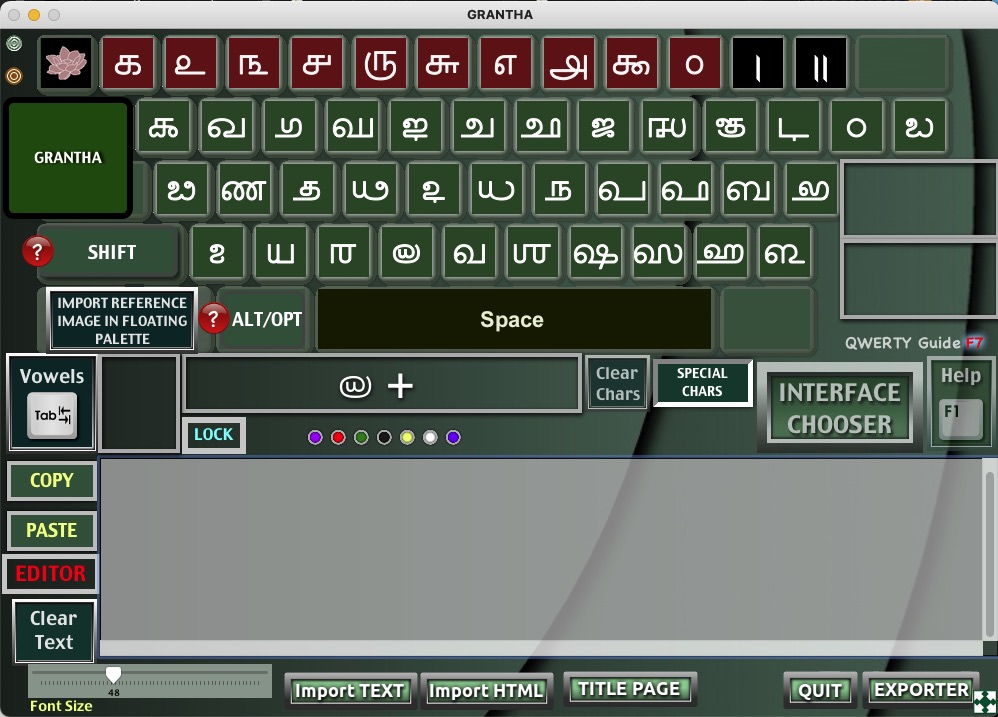Click the green spiral icon at top left
The width and height of the screenshot is (998, 717).
pos(14,44)
